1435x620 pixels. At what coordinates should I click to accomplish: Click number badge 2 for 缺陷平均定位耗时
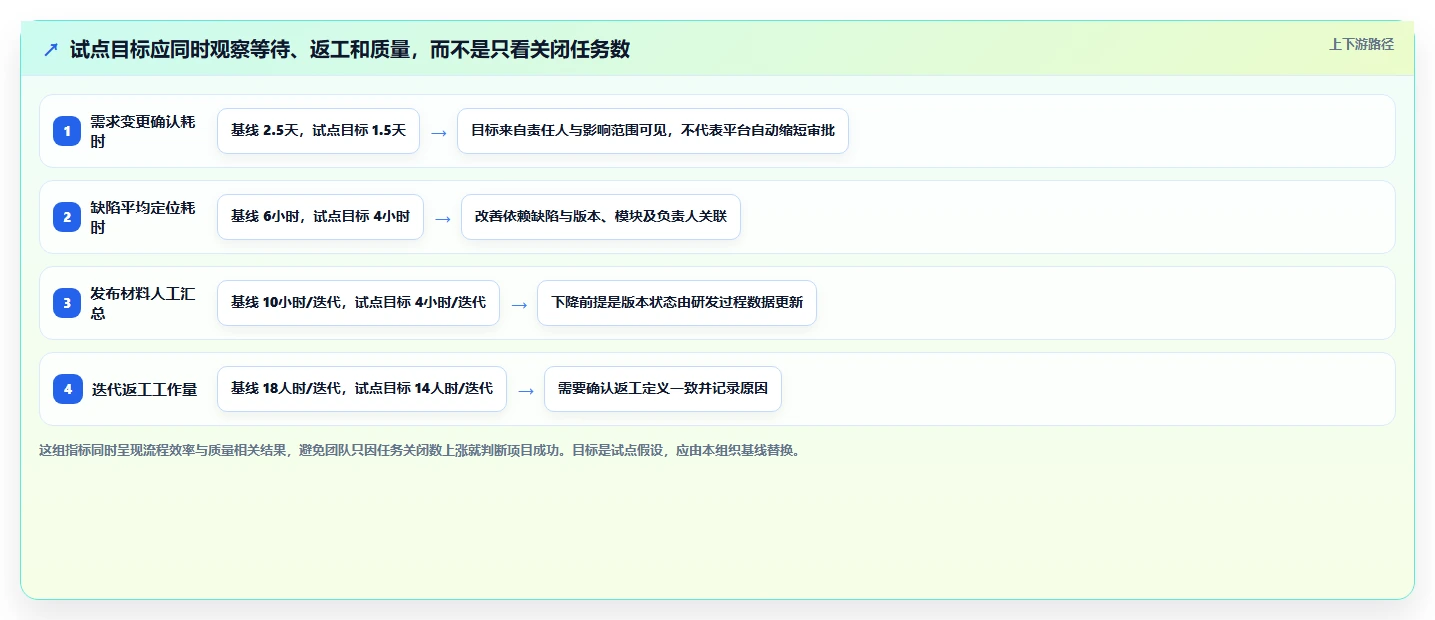(67, 217)
